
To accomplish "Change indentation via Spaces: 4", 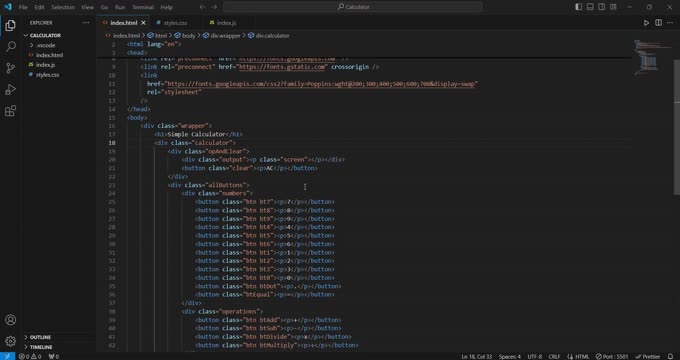I will click(x=510, y=357).
